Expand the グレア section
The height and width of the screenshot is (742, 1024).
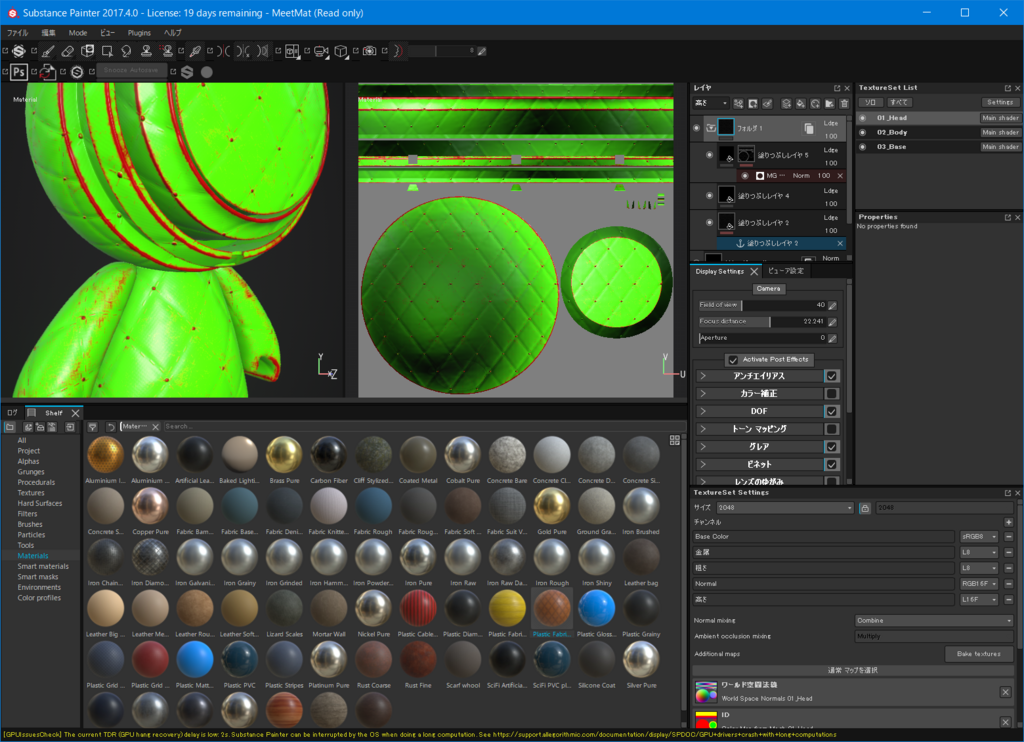703,447
